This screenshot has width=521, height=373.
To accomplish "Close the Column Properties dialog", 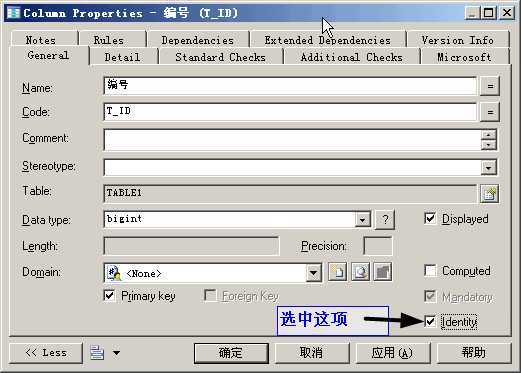I will coord(507,13).
